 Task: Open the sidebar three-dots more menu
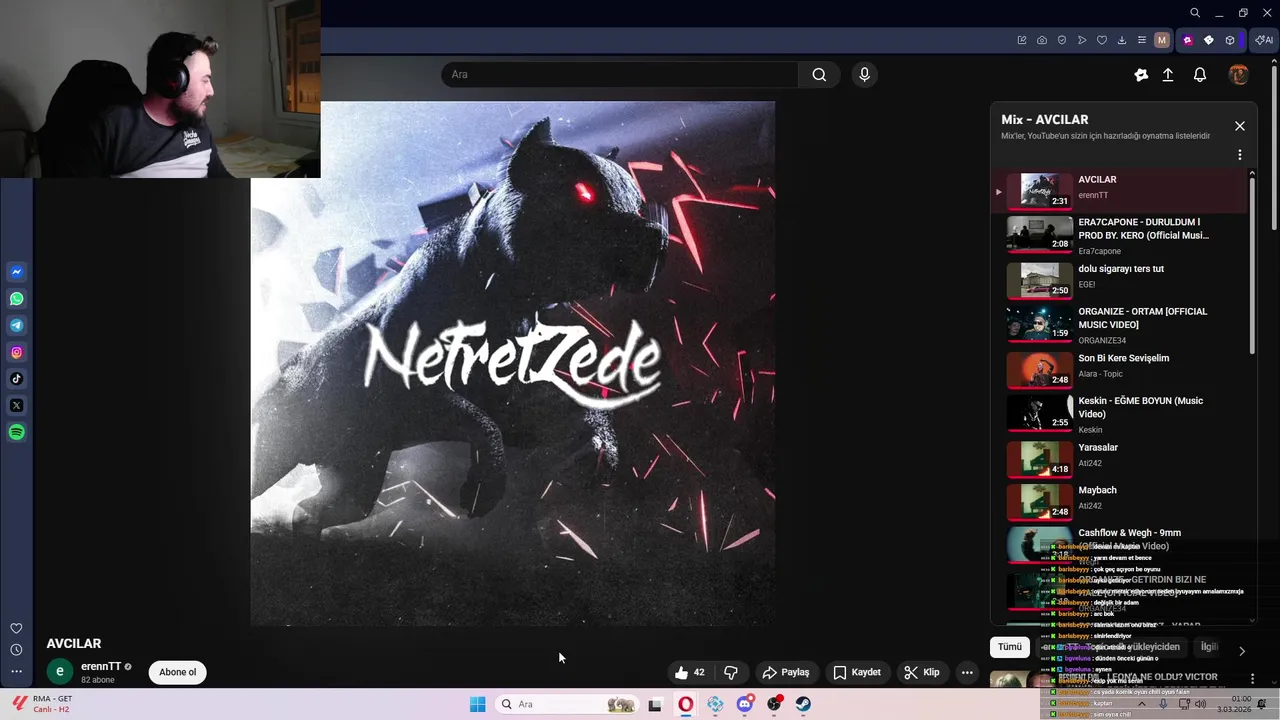(16, 671)
